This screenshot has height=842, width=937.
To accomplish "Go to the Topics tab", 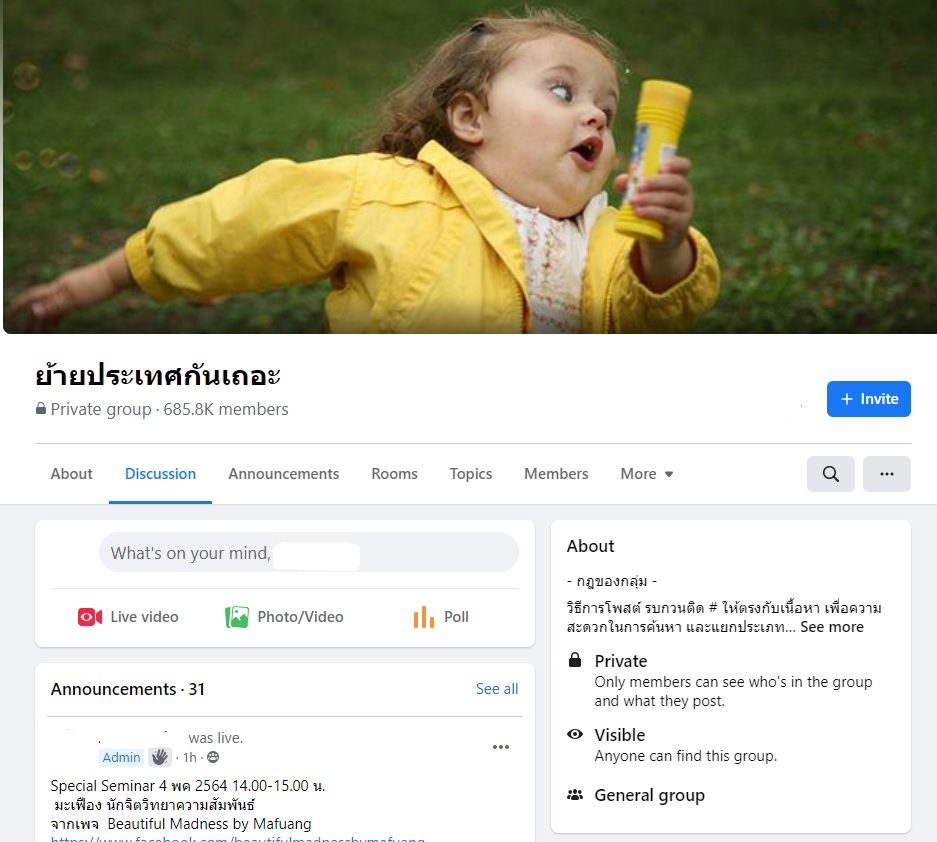I will [x=471, y=474].
